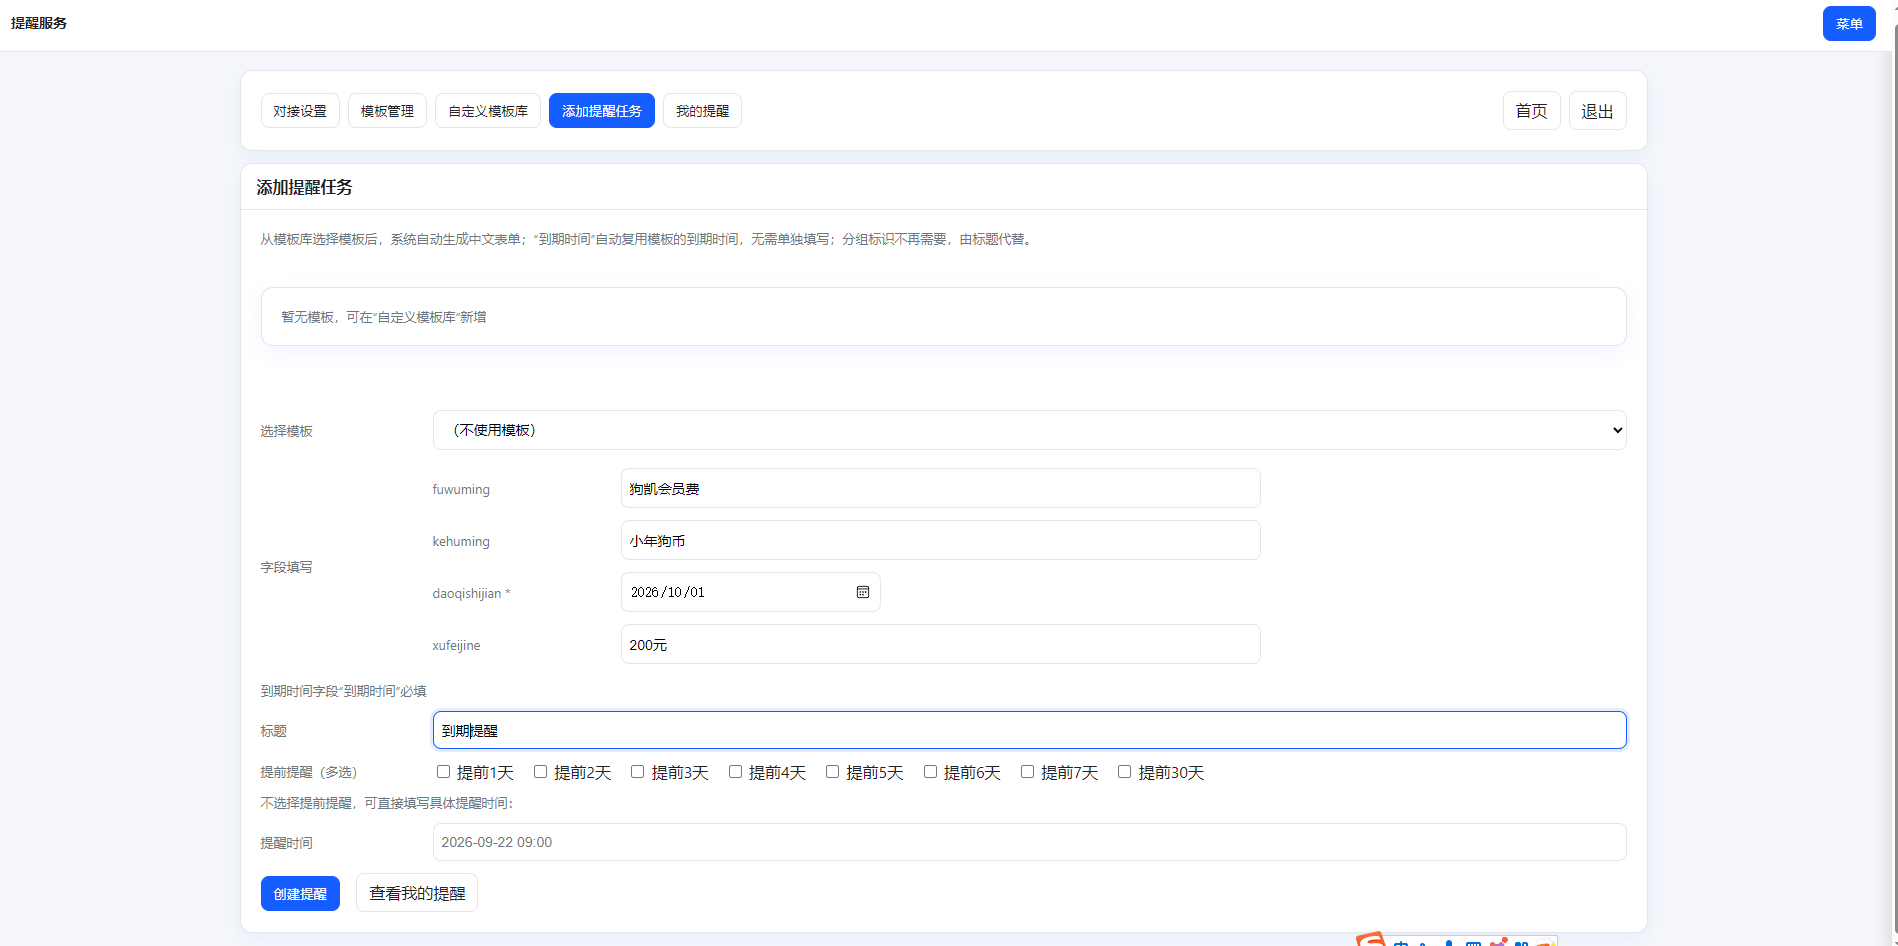Open the 模板管理 tab
This screenshot has height=946, width=1898.
coord(387,111)
